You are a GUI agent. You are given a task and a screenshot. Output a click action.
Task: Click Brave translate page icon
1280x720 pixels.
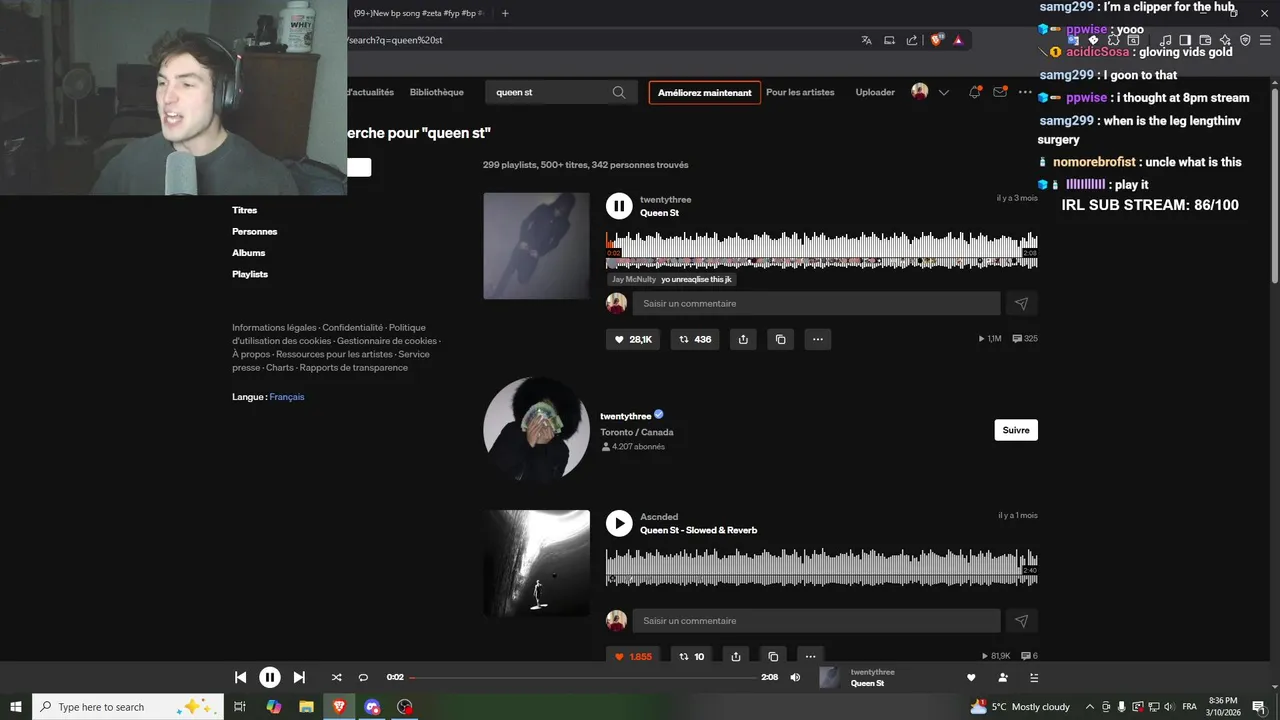(866, 40)
